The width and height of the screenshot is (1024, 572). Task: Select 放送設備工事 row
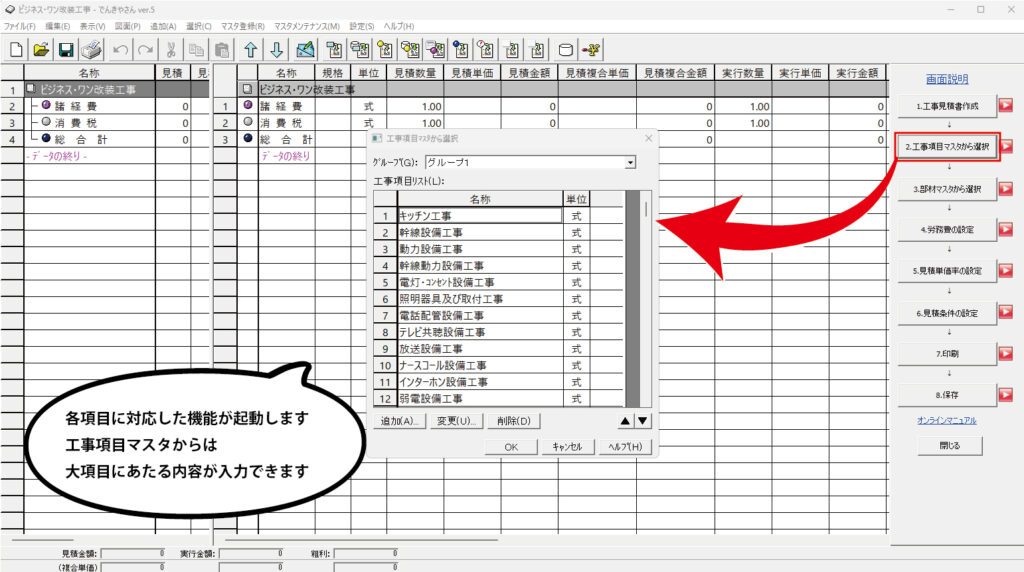point(480,349)
